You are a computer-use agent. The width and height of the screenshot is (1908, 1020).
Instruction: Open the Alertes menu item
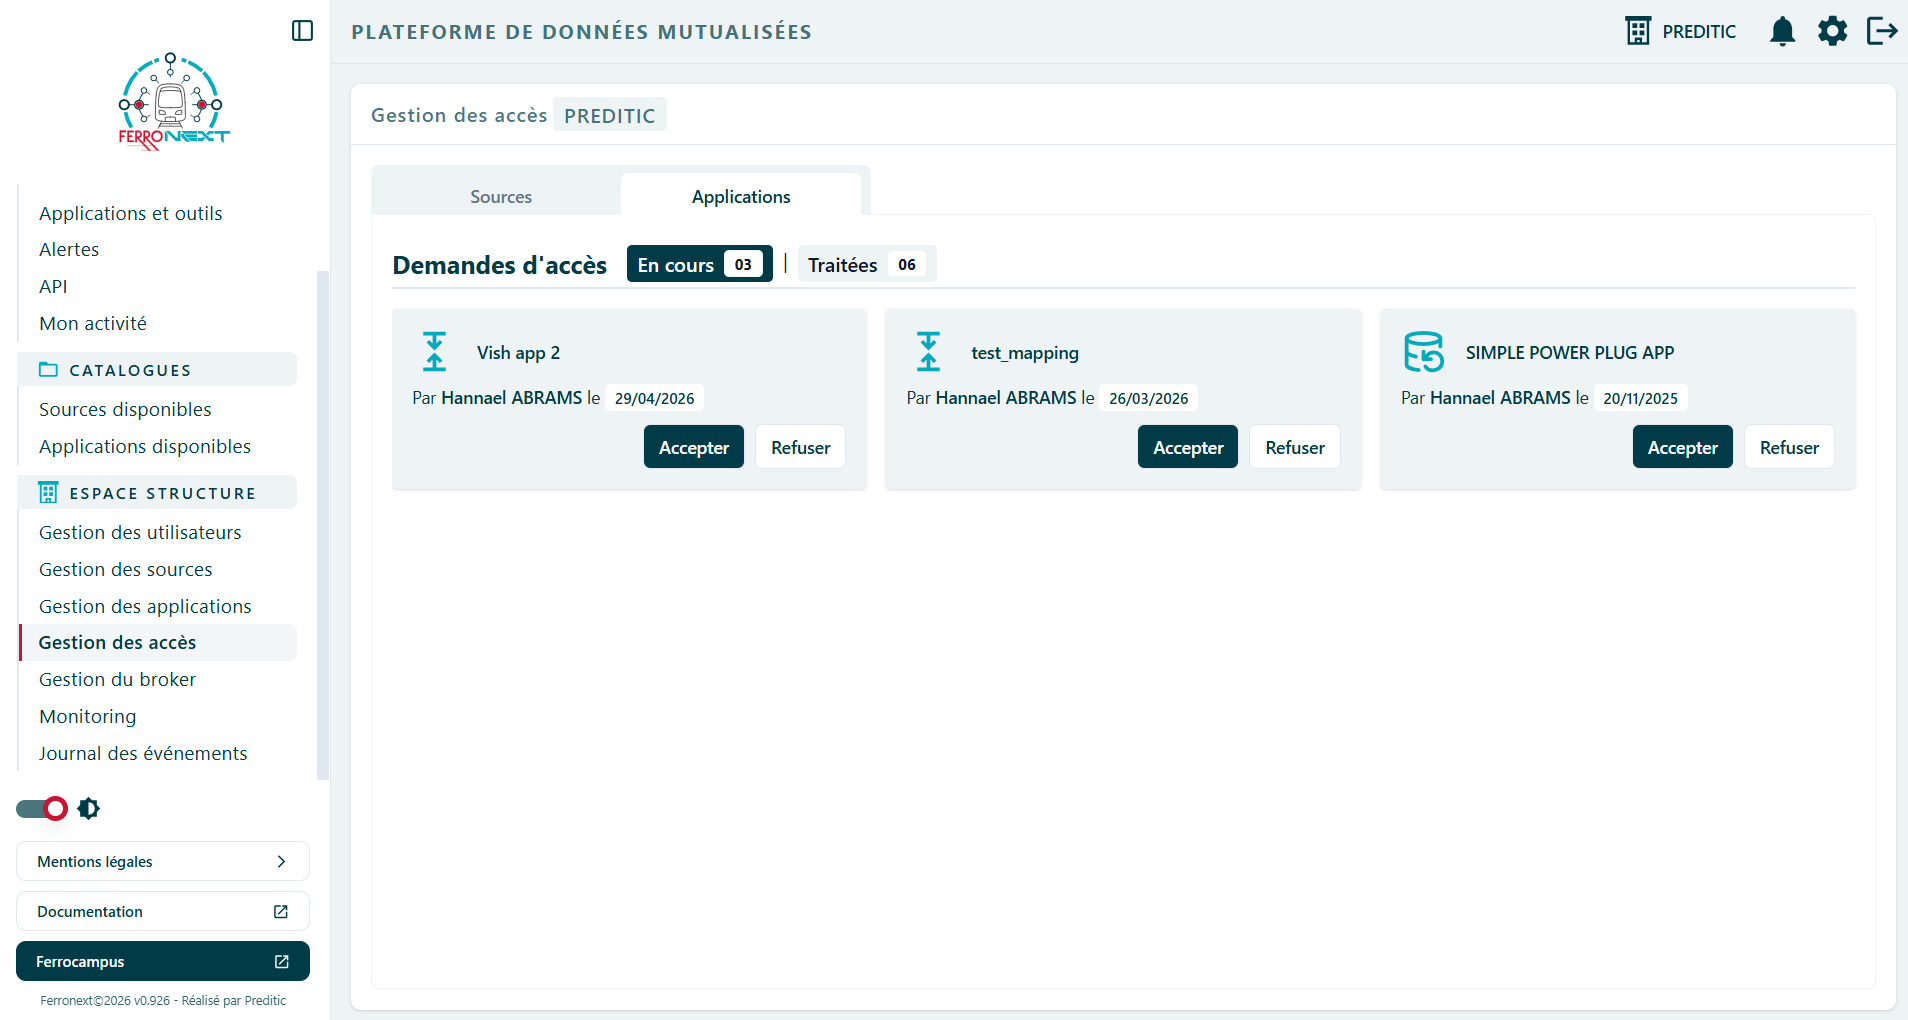(69, 249)
